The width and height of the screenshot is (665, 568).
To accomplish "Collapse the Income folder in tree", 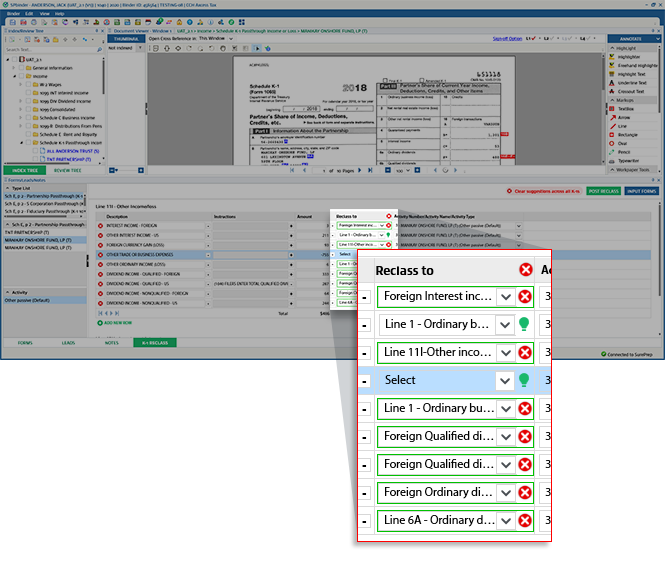I will (x=15, y=75).
